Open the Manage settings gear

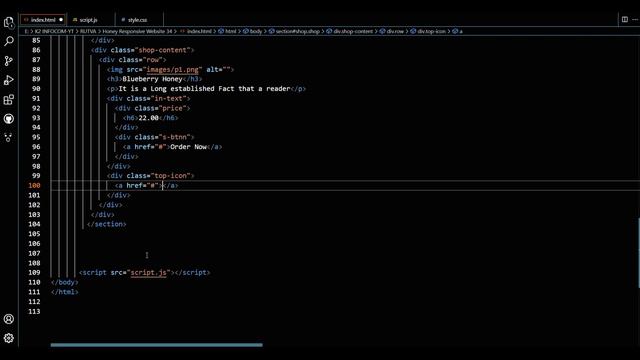coord(9,338)
